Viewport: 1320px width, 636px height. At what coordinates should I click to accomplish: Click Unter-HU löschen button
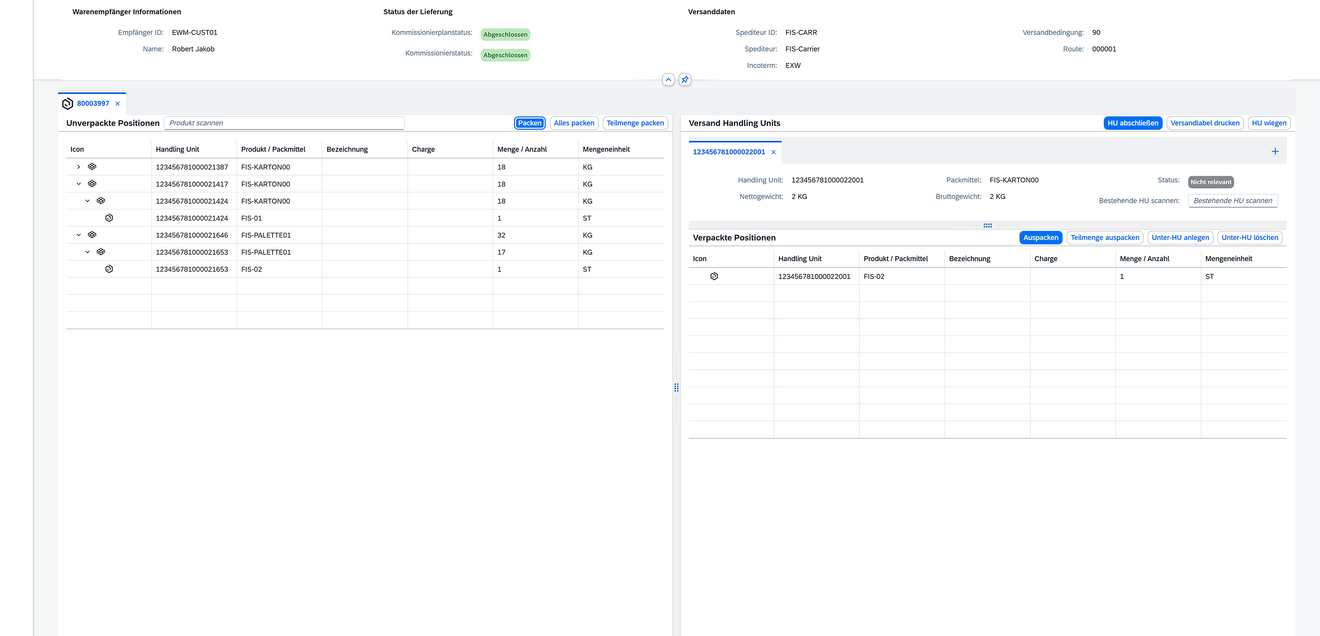pyautogui.click(x=1250, y=238)
